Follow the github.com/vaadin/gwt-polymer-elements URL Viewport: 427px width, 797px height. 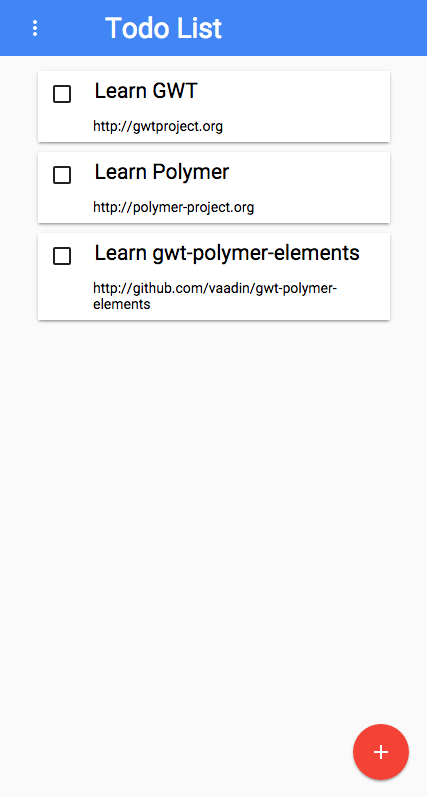pos(215,296)
